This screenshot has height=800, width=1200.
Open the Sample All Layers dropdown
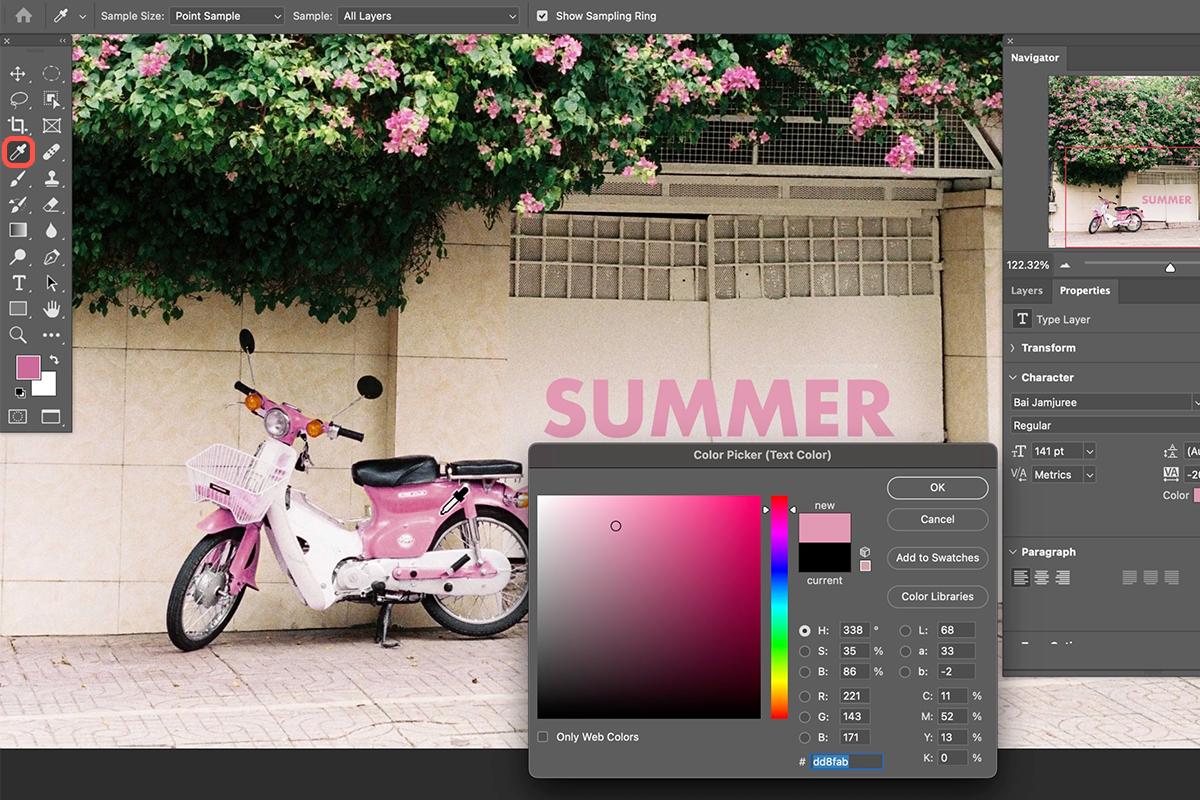point(429,16)
